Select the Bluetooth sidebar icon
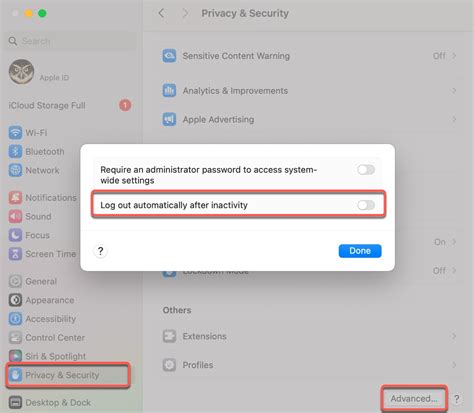Image resolution: width=474 pixels, height=413 pixels. tap(15, 151)
